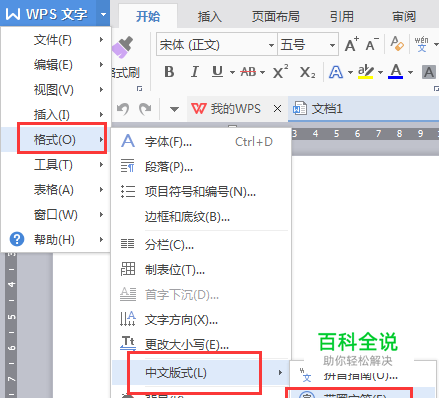
Task: Switch to the 插入 ribbon tab
Action: click(209, 16)
